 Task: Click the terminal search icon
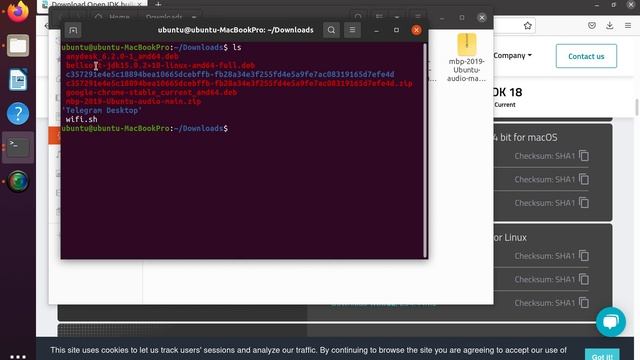point(331,30)
